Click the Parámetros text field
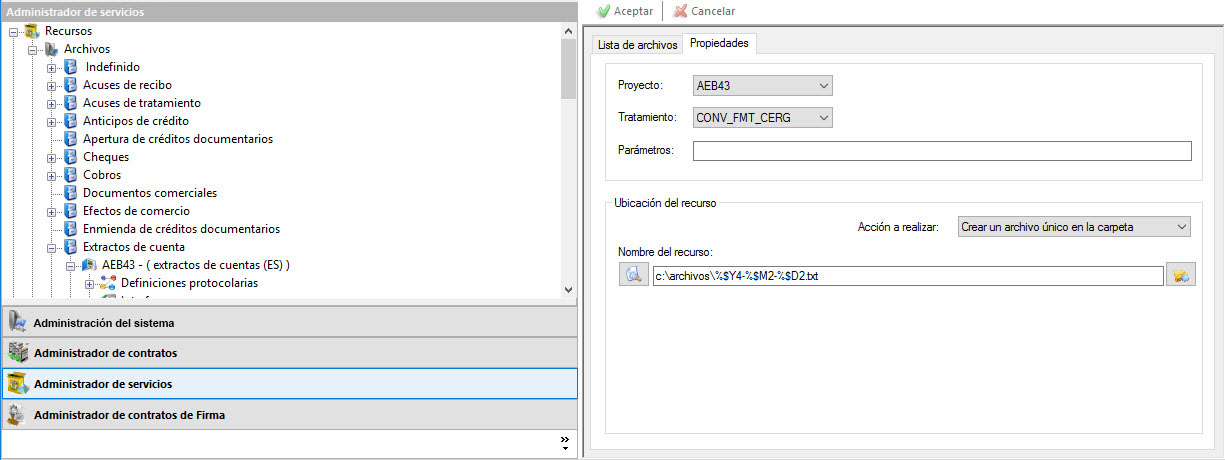 tap(941, 151)
